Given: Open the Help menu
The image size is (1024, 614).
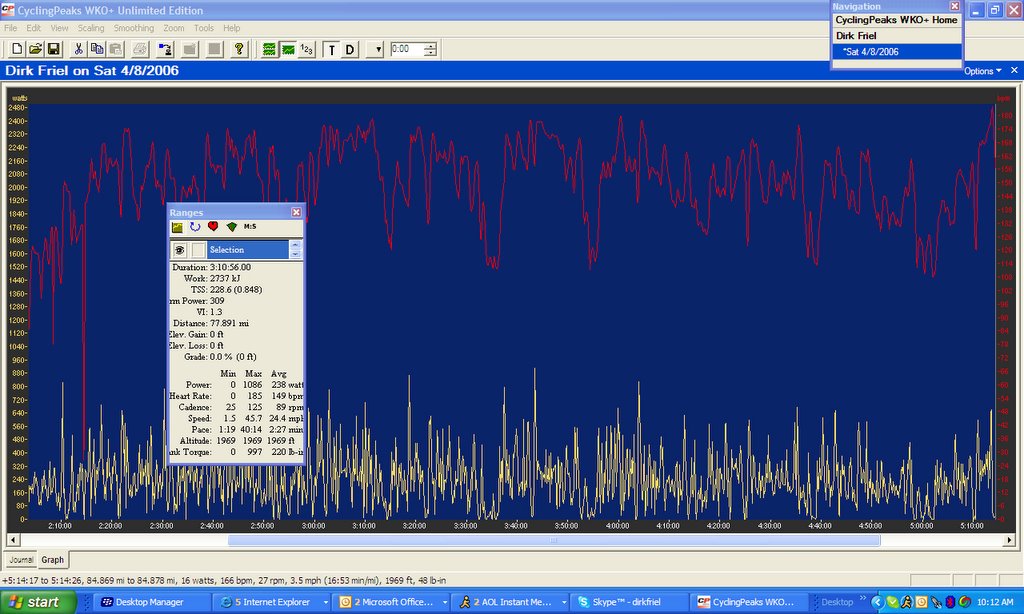Looking at the screenshot, I should point(232,28).
